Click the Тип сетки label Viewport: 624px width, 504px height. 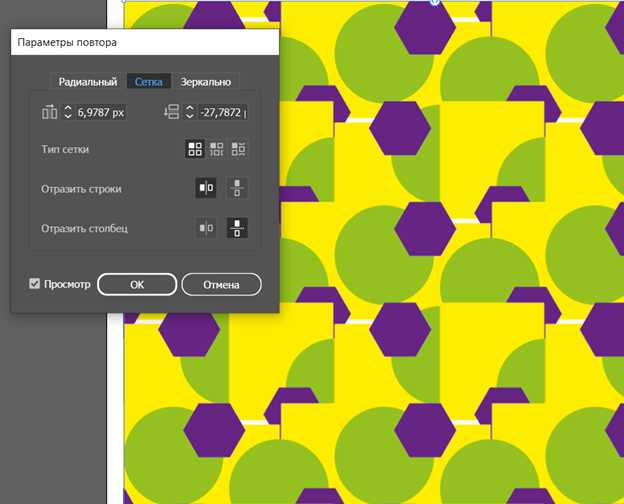tap(65, 149)
